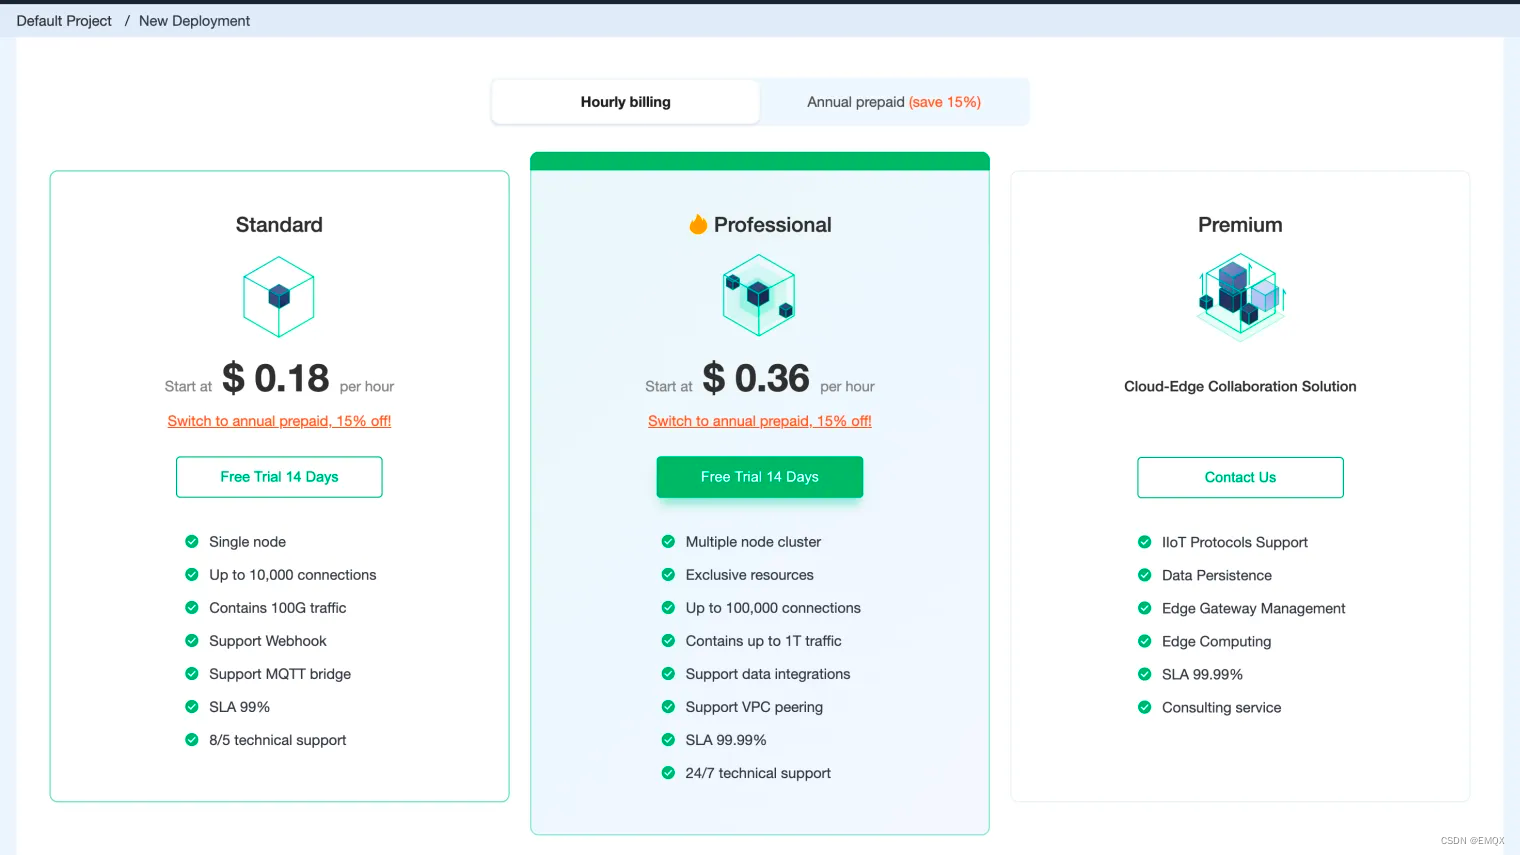
Task: Click check icon beside Professional SLA 99.99%
Action: (668, 740)
